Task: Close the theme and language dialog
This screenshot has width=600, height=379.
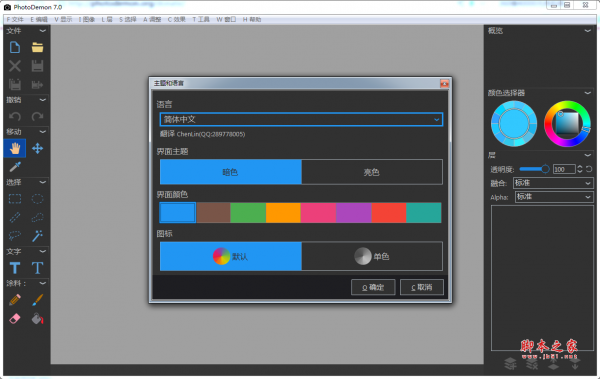Action: 444,83
